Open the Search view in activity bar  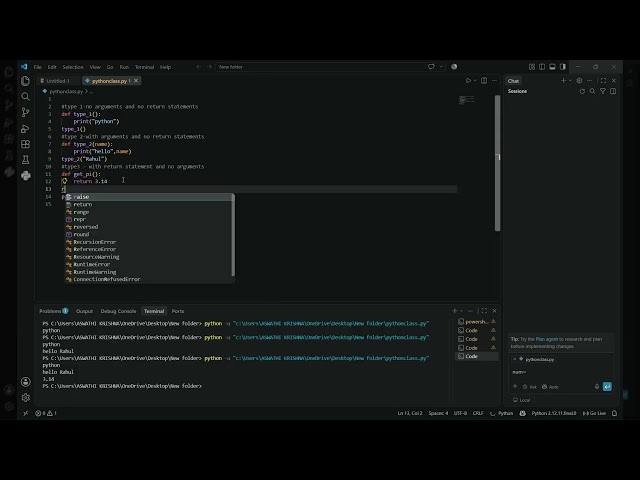[x=25, y=97]
